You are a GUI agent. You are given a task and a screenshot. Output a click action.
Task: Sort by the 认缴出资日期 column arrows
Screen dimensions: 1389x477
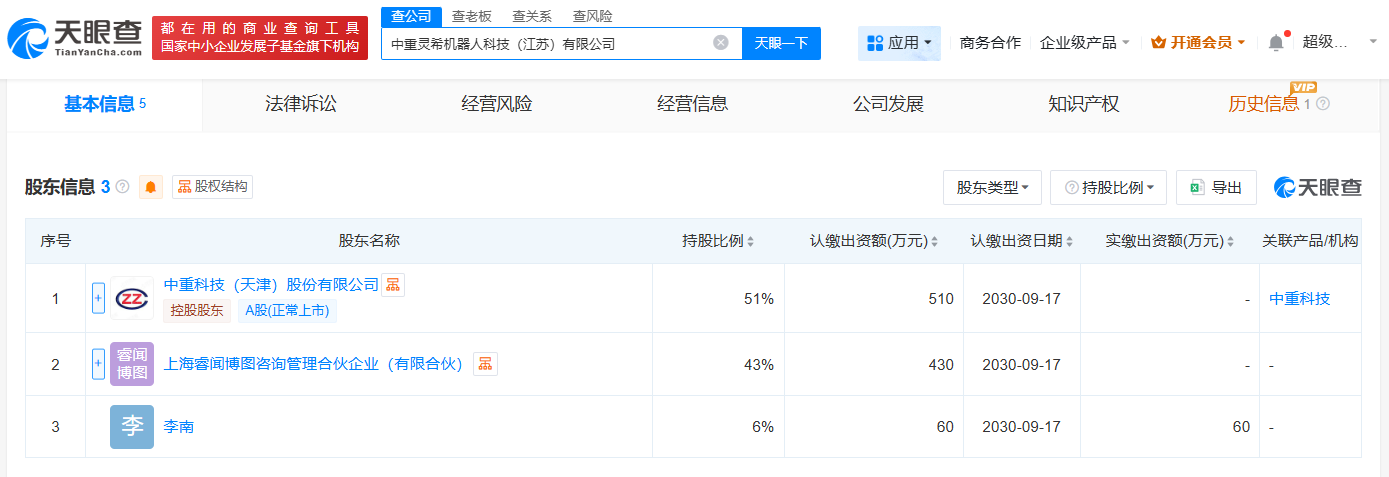click(1069, 242)
